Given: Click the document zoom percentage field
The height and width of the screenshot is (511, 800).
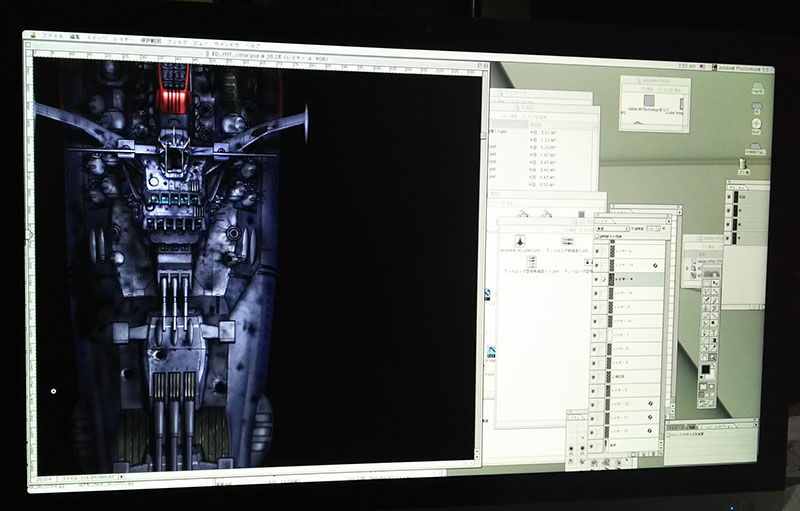Looking at the screenshot, I should (43, 479).
